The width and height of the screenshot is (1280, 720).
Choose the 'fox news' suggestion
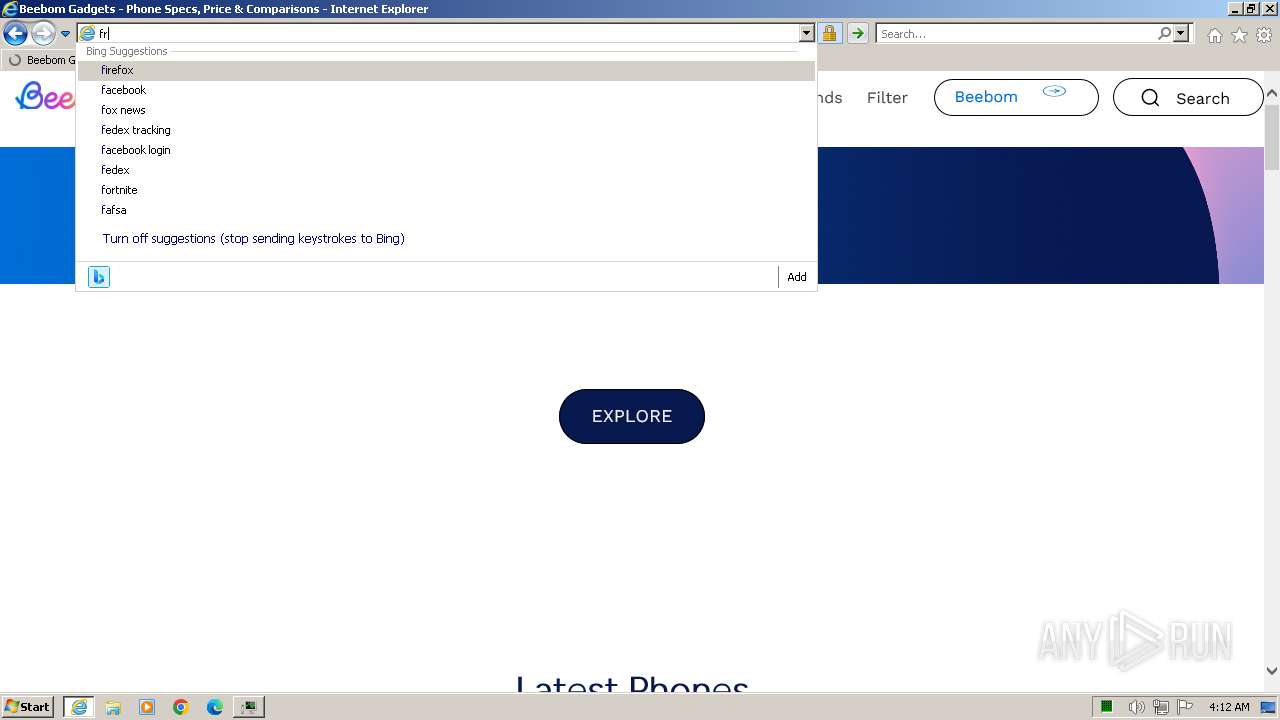[x=446, y=110]
